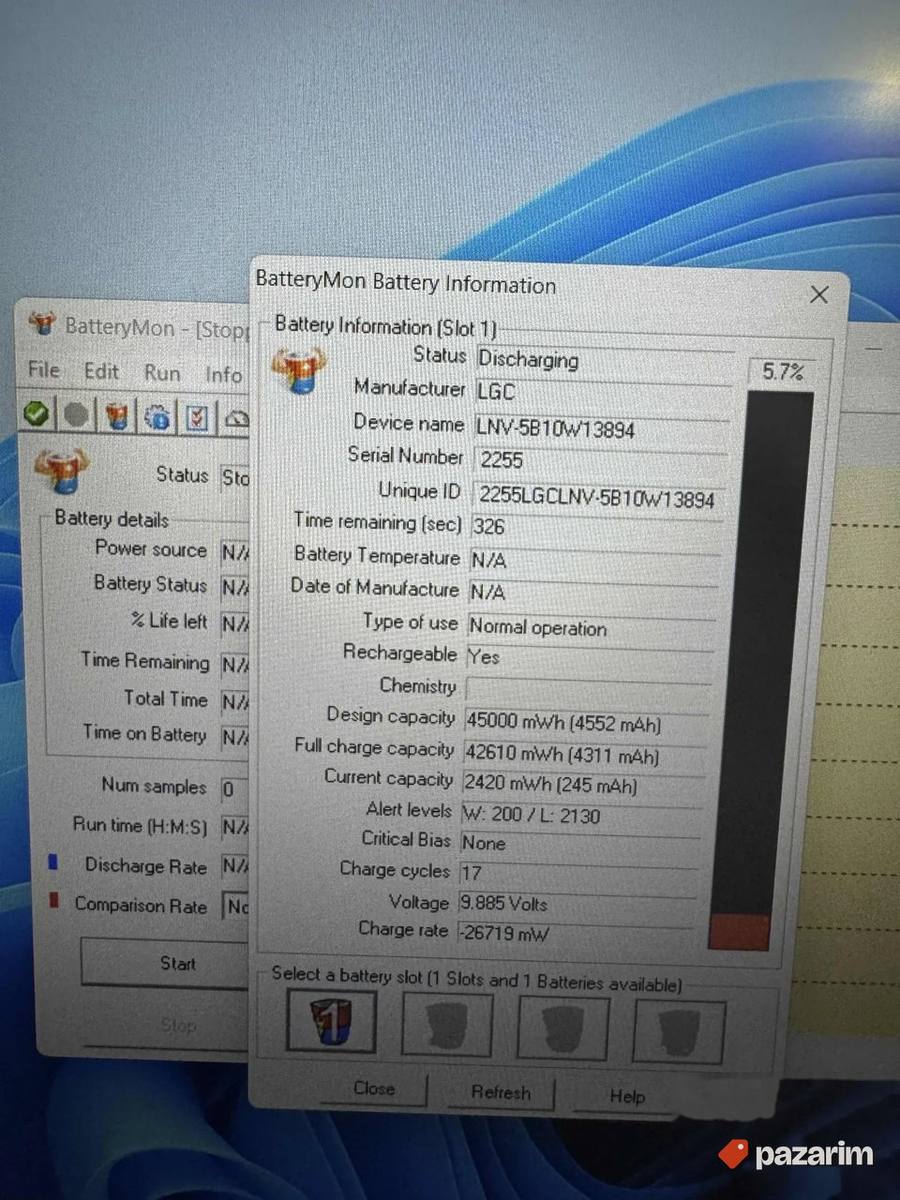Click the Device name field LNV-5B10W13894

(x=600, y=428)
